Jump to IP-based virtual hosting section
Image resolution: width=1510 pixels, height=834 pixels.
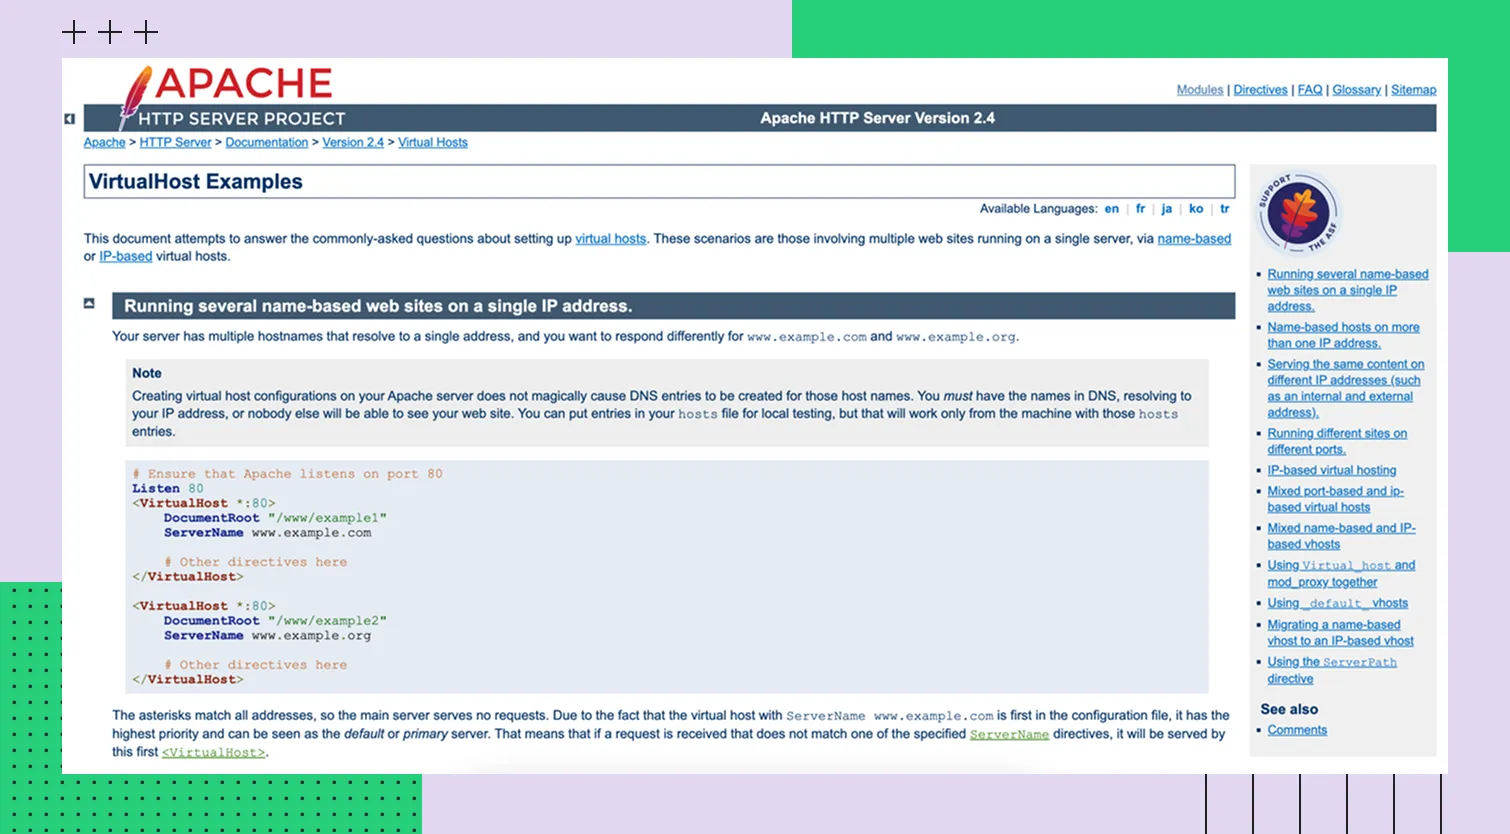(x=1331, y=470)
